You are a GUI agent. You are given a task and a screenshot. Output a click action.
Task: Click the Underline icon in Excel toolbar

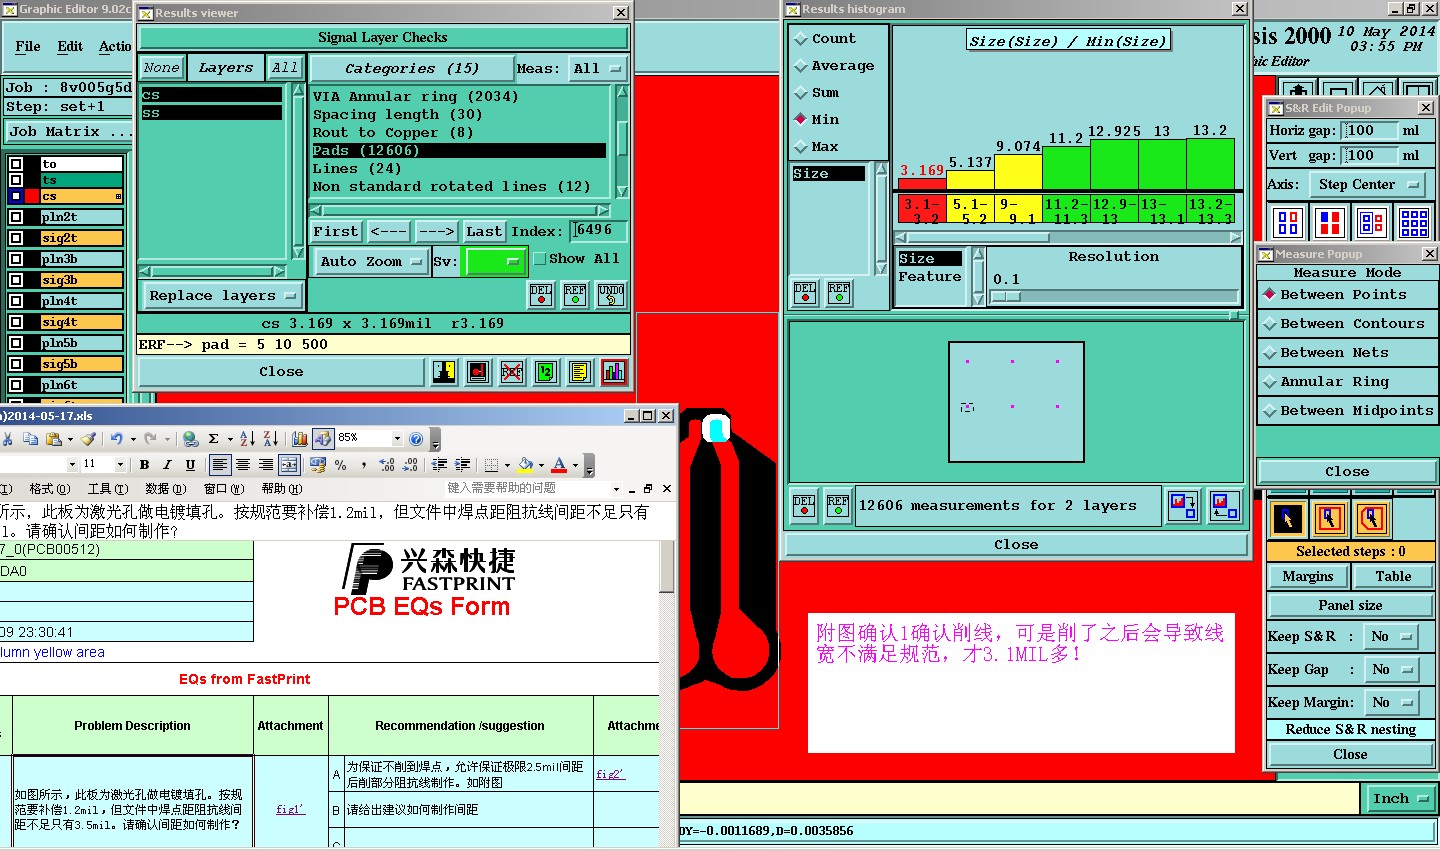[x=190, y=464]
